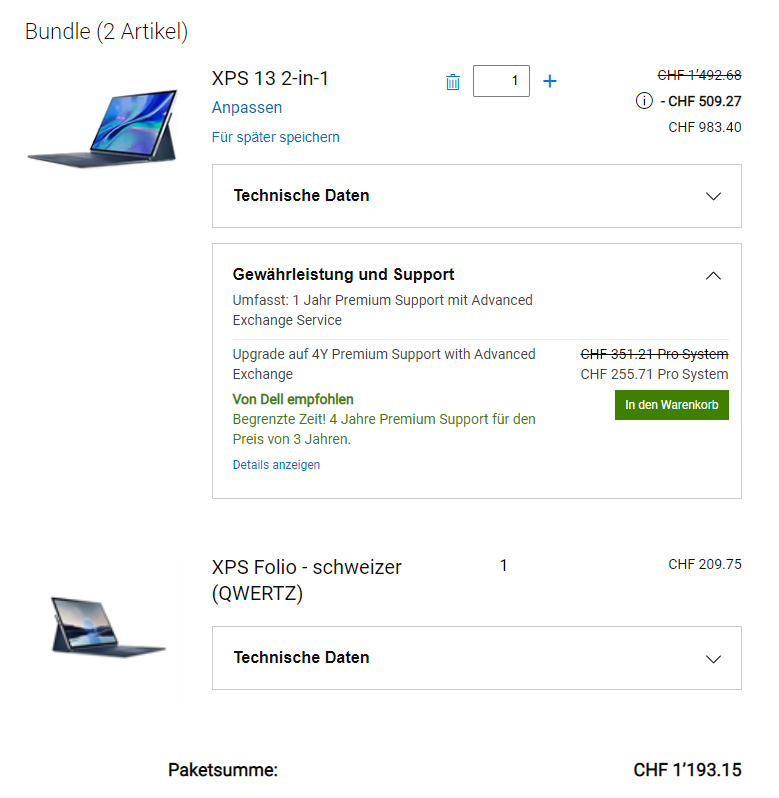Click the Bundle (2 Artikel) heading
Image resolution: width=779 pixels, height=798 pixels.
(106, 31)
